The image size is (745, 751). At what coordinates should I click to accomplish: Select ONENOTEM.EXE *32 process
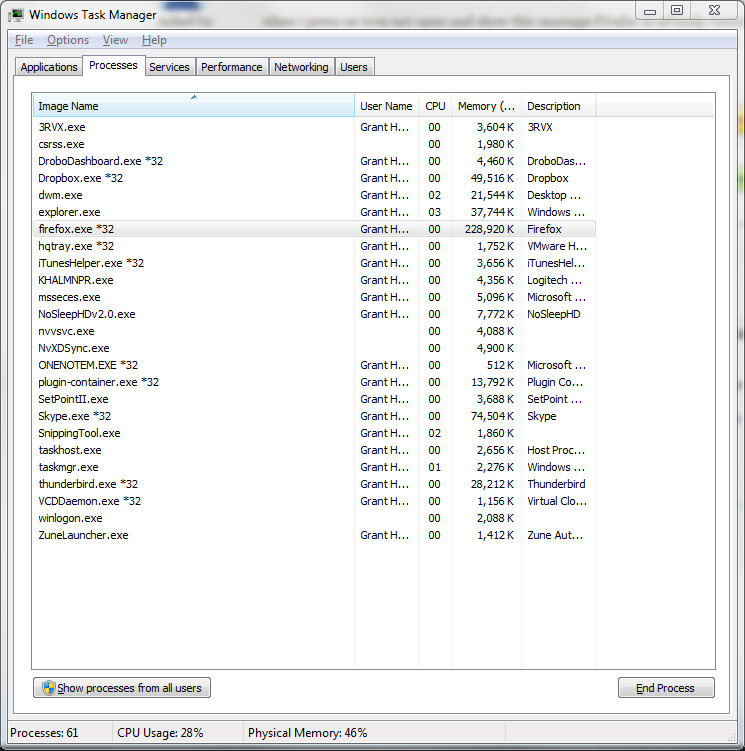pos(314,365)
